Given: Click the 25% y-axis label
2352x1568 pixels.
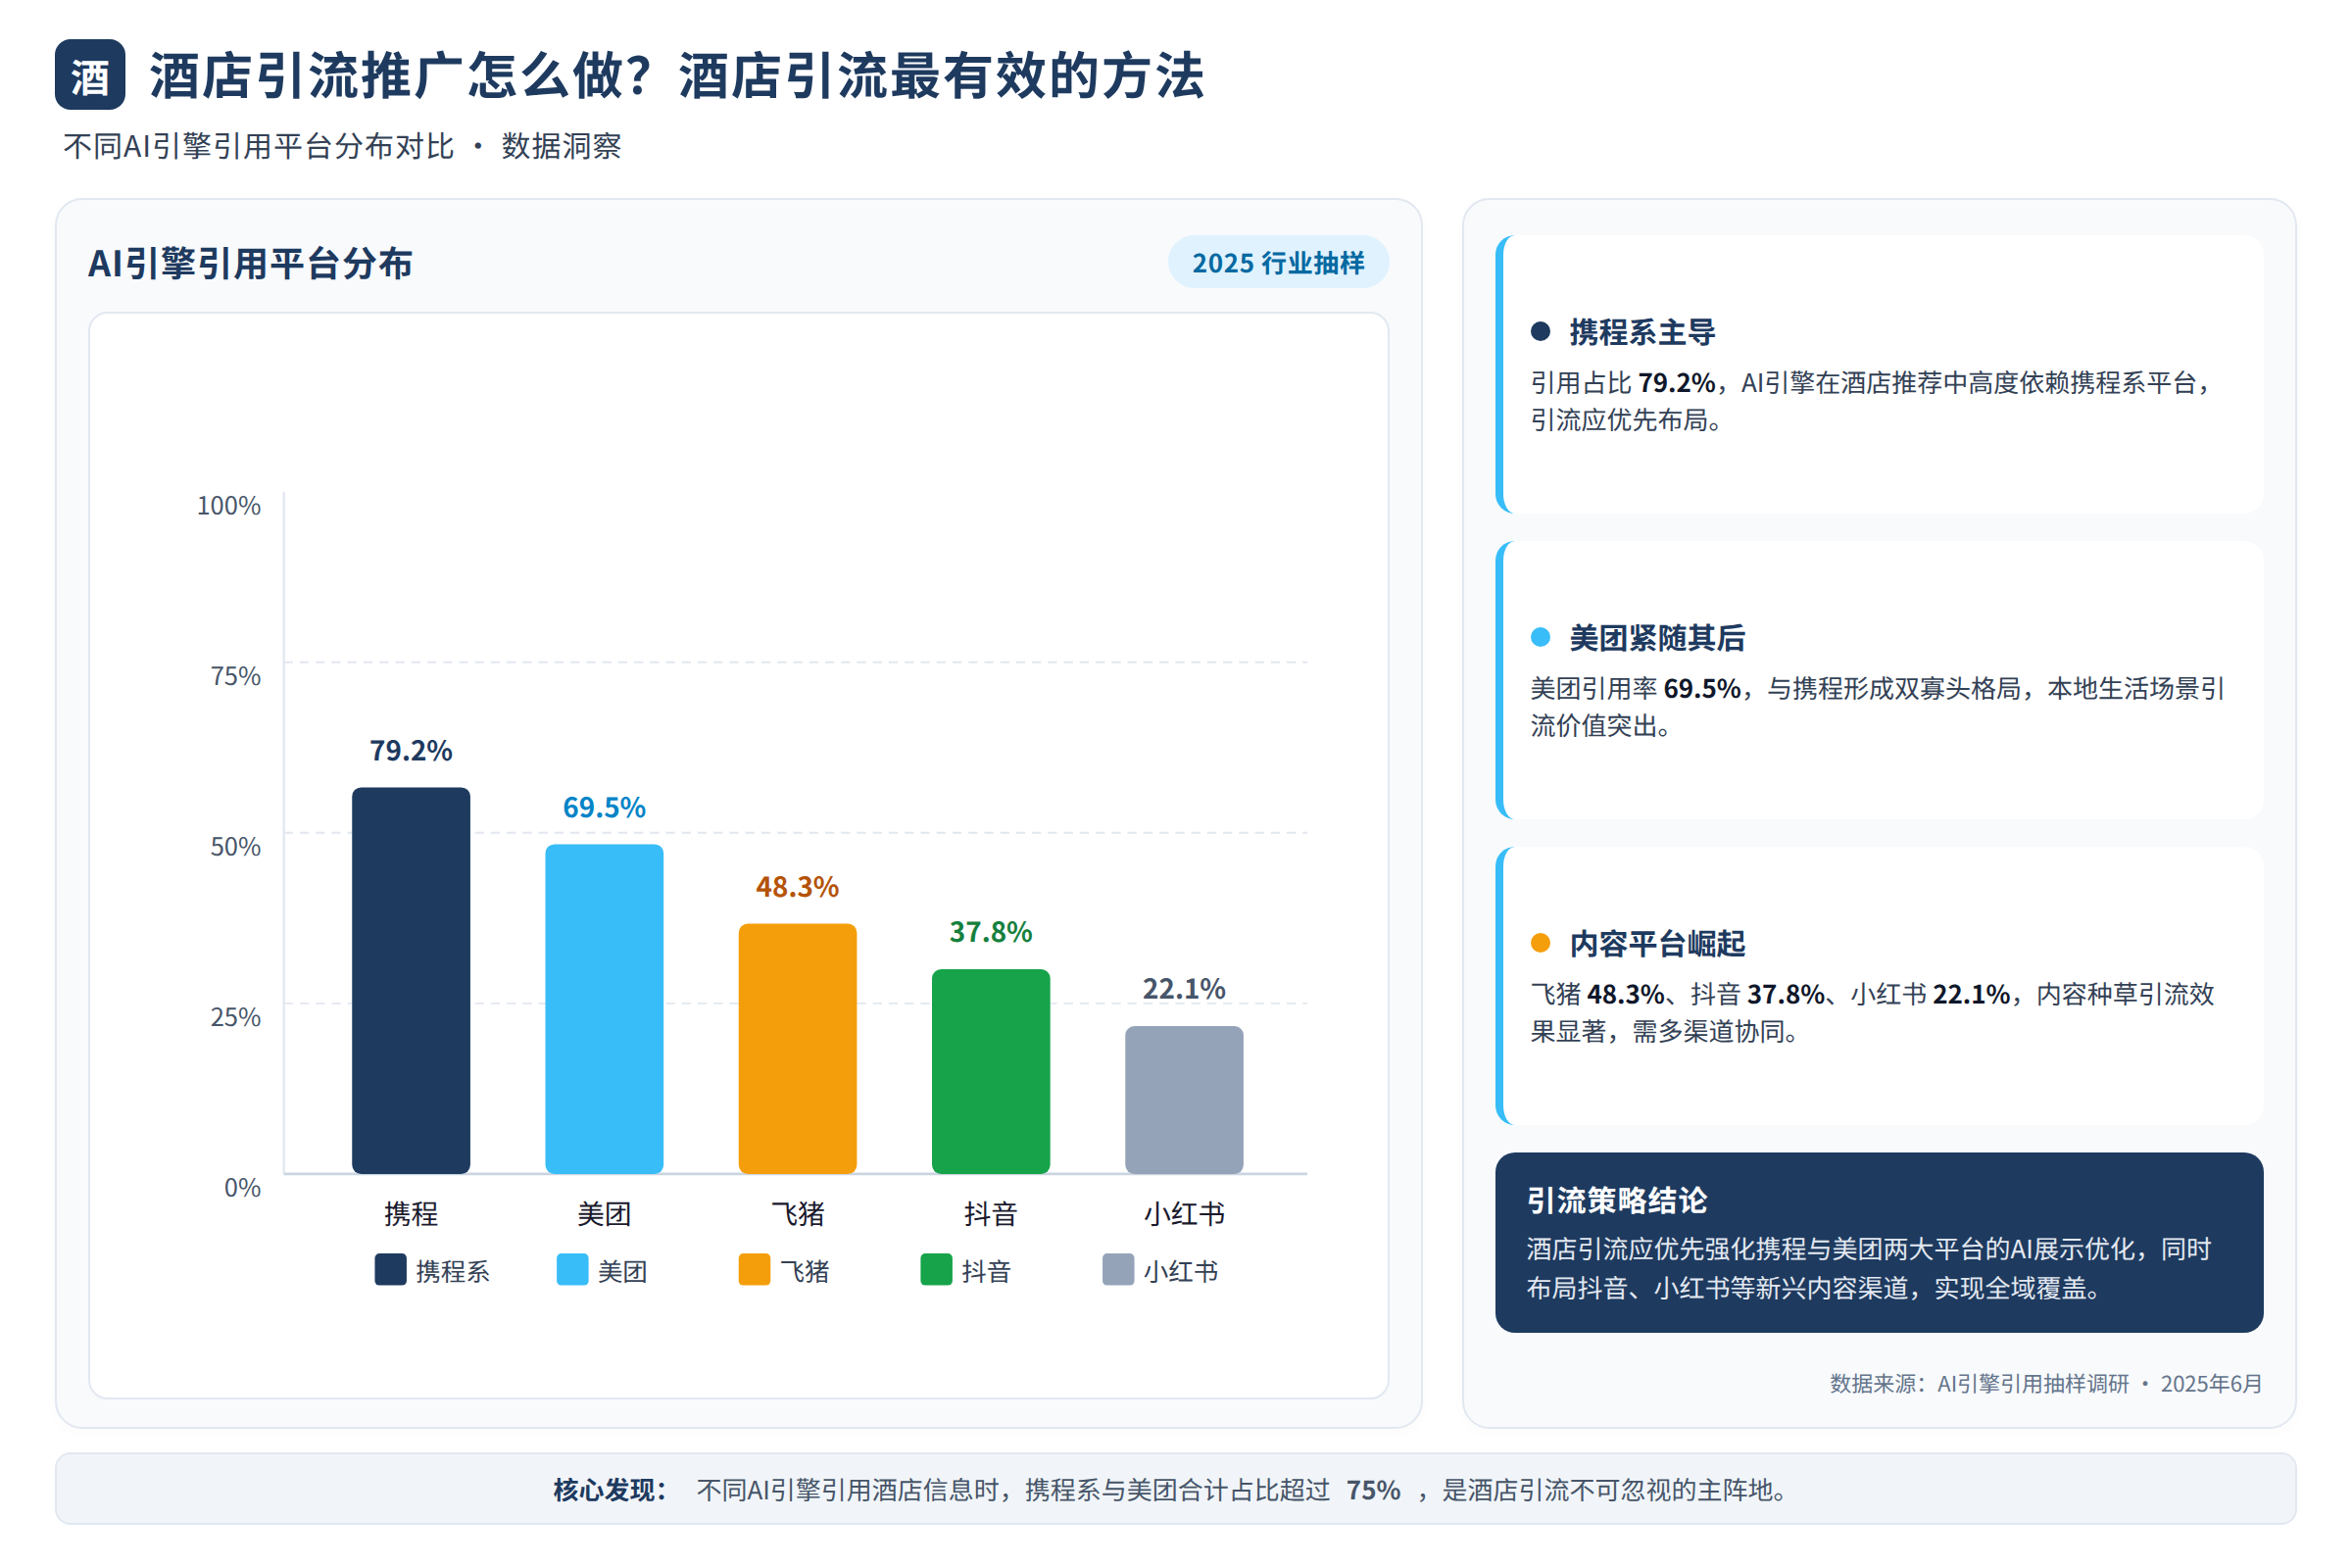Looking at the screenshot, I should 236,1018.
